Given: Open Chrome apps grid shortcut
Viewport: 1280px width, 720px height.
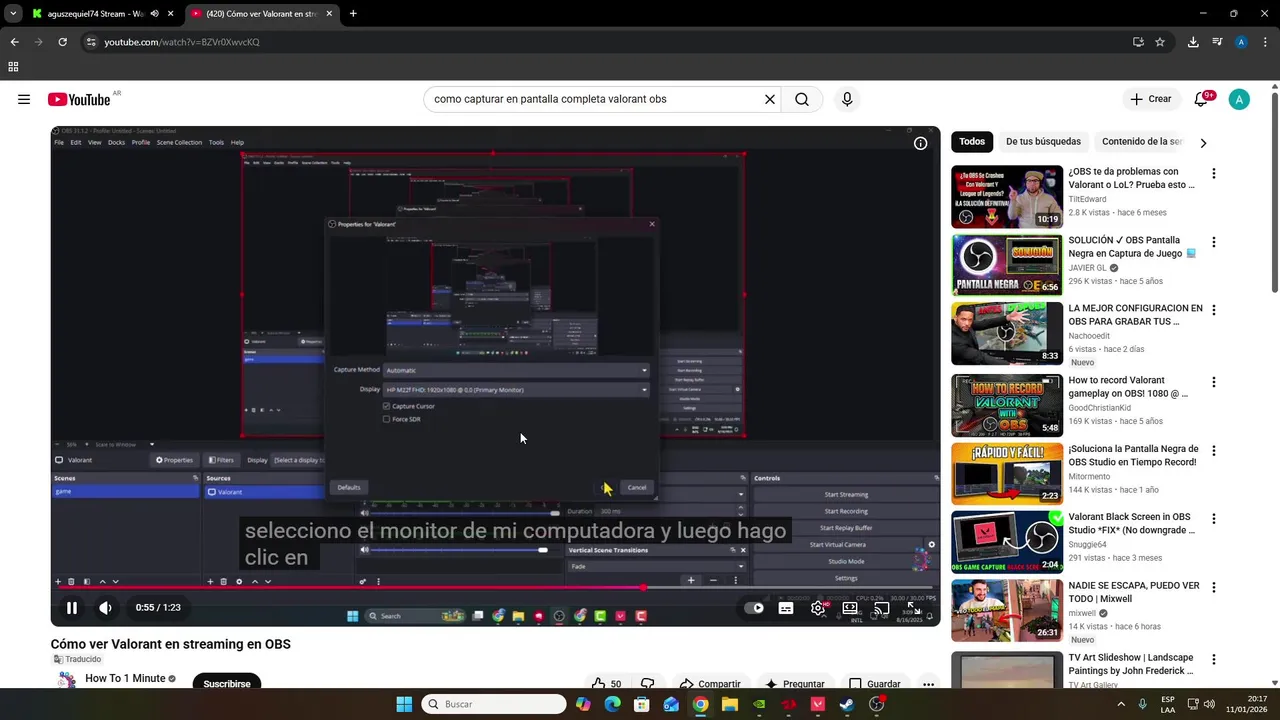Looking at the screenshot, I should [13, 67].
